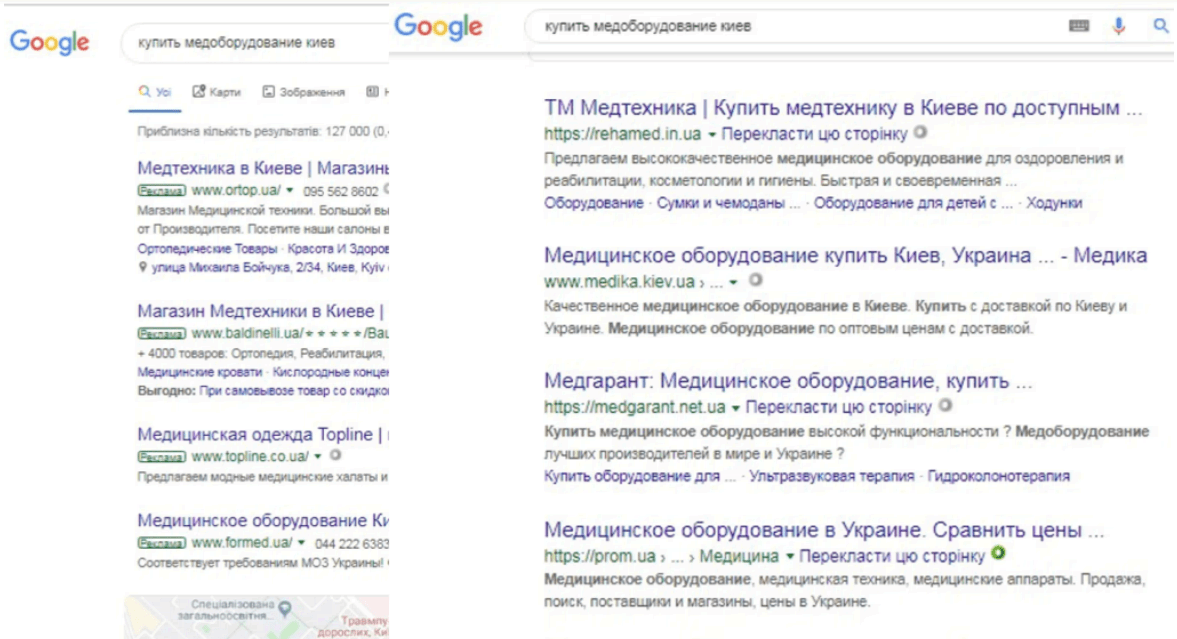Image resolution: width=1177 pixels, height=639 pixels.
Task: Click the Google logo in right window
Action: click(x=438, y=26)
